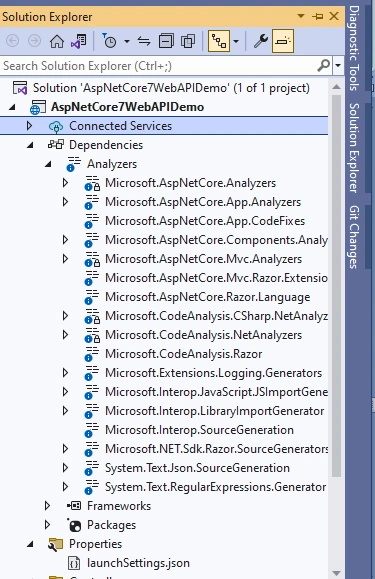Expand Microsoft.AspNetCore.Mvc.Analyzers
The image size is (375, 579).
(x=66, y=258)
